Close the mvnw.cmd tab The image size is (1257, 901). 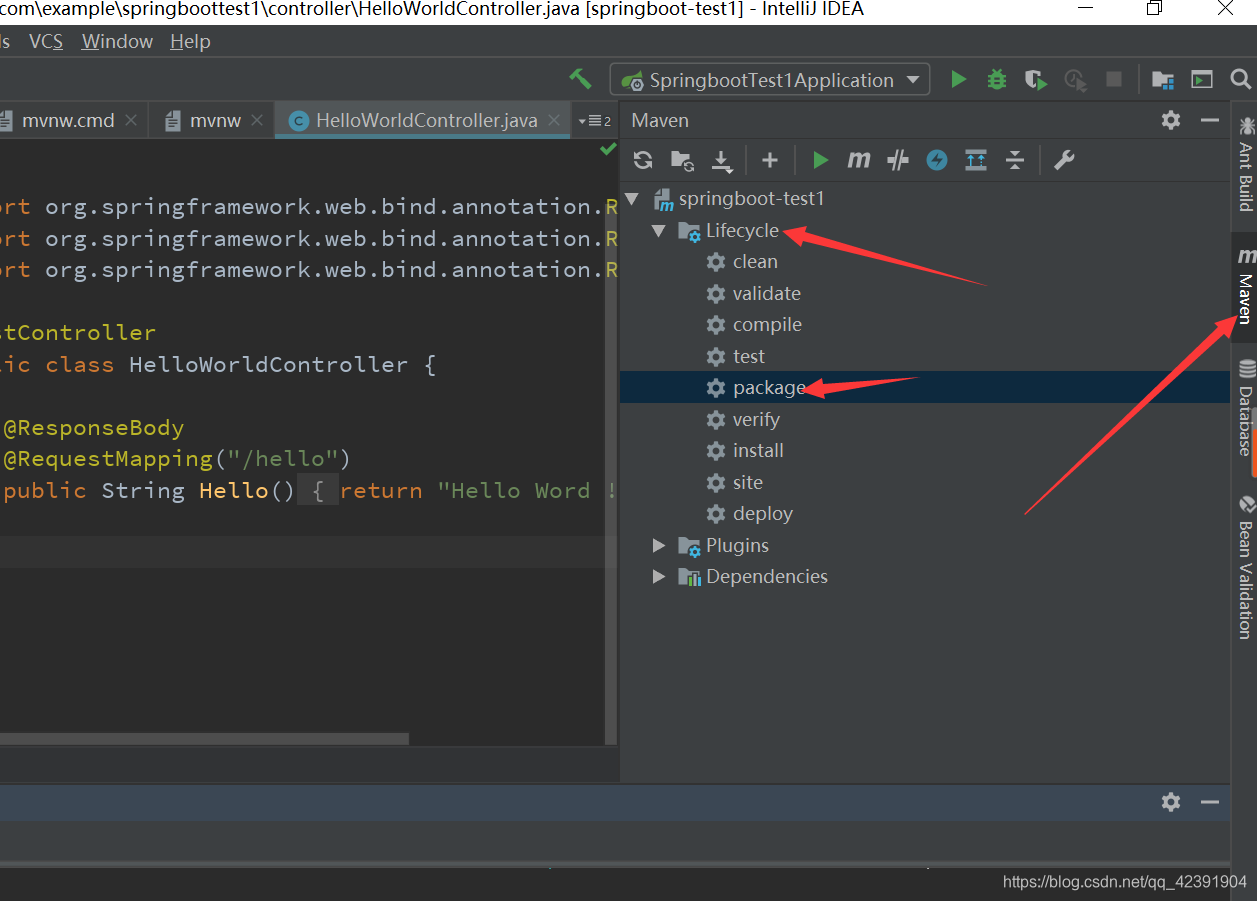[131, 120]
